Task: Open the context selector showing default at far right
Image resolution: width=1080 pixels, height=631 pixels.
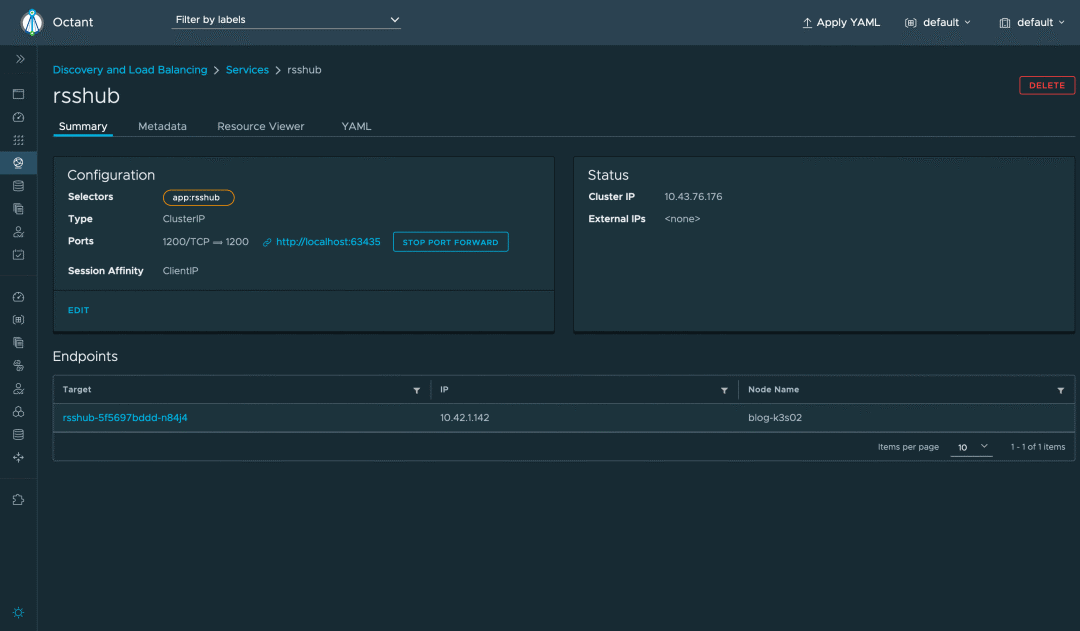Action: click(1032, 23)
